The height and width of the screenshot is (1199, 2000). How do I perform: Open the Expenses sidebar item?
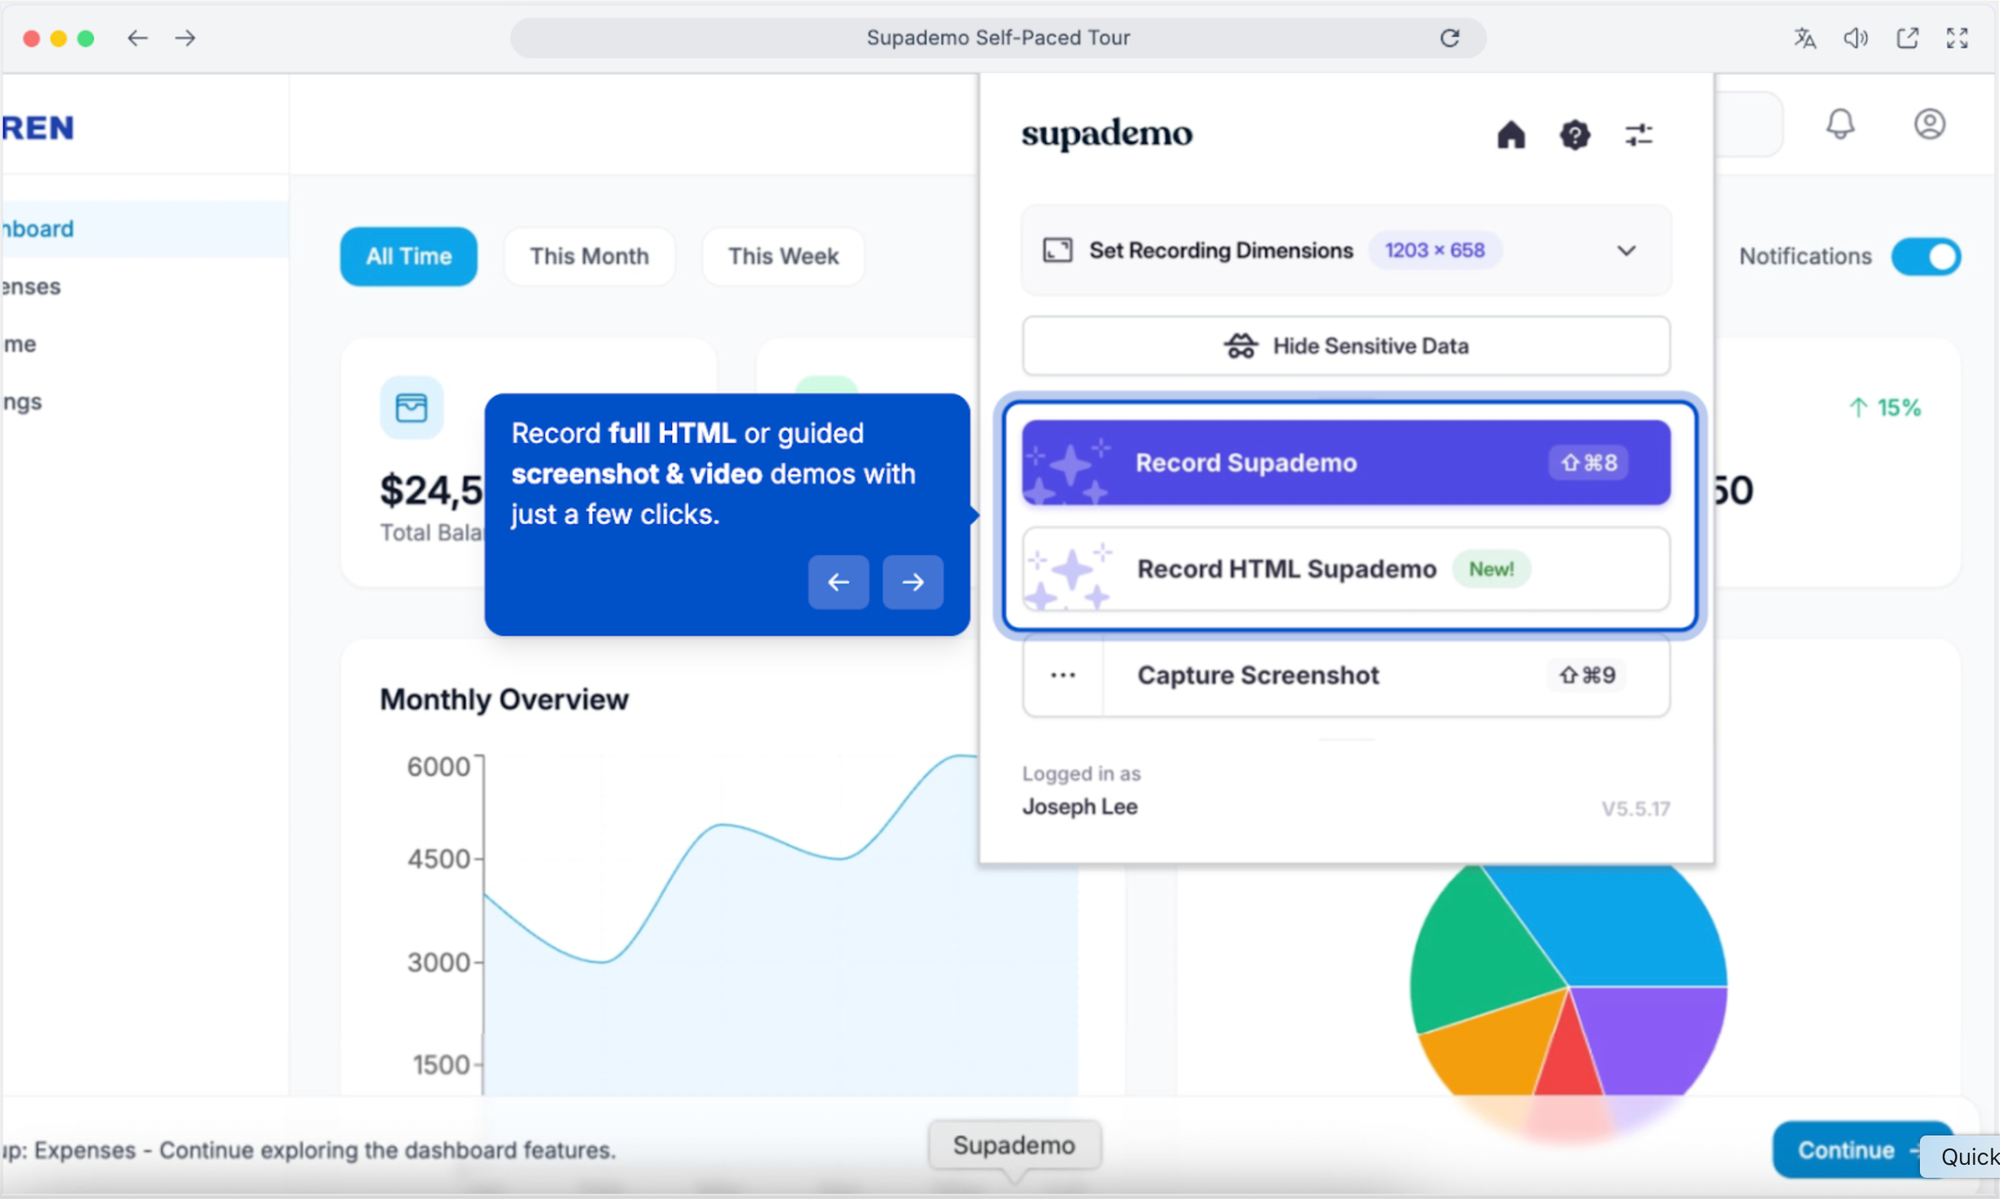(145, 286)
